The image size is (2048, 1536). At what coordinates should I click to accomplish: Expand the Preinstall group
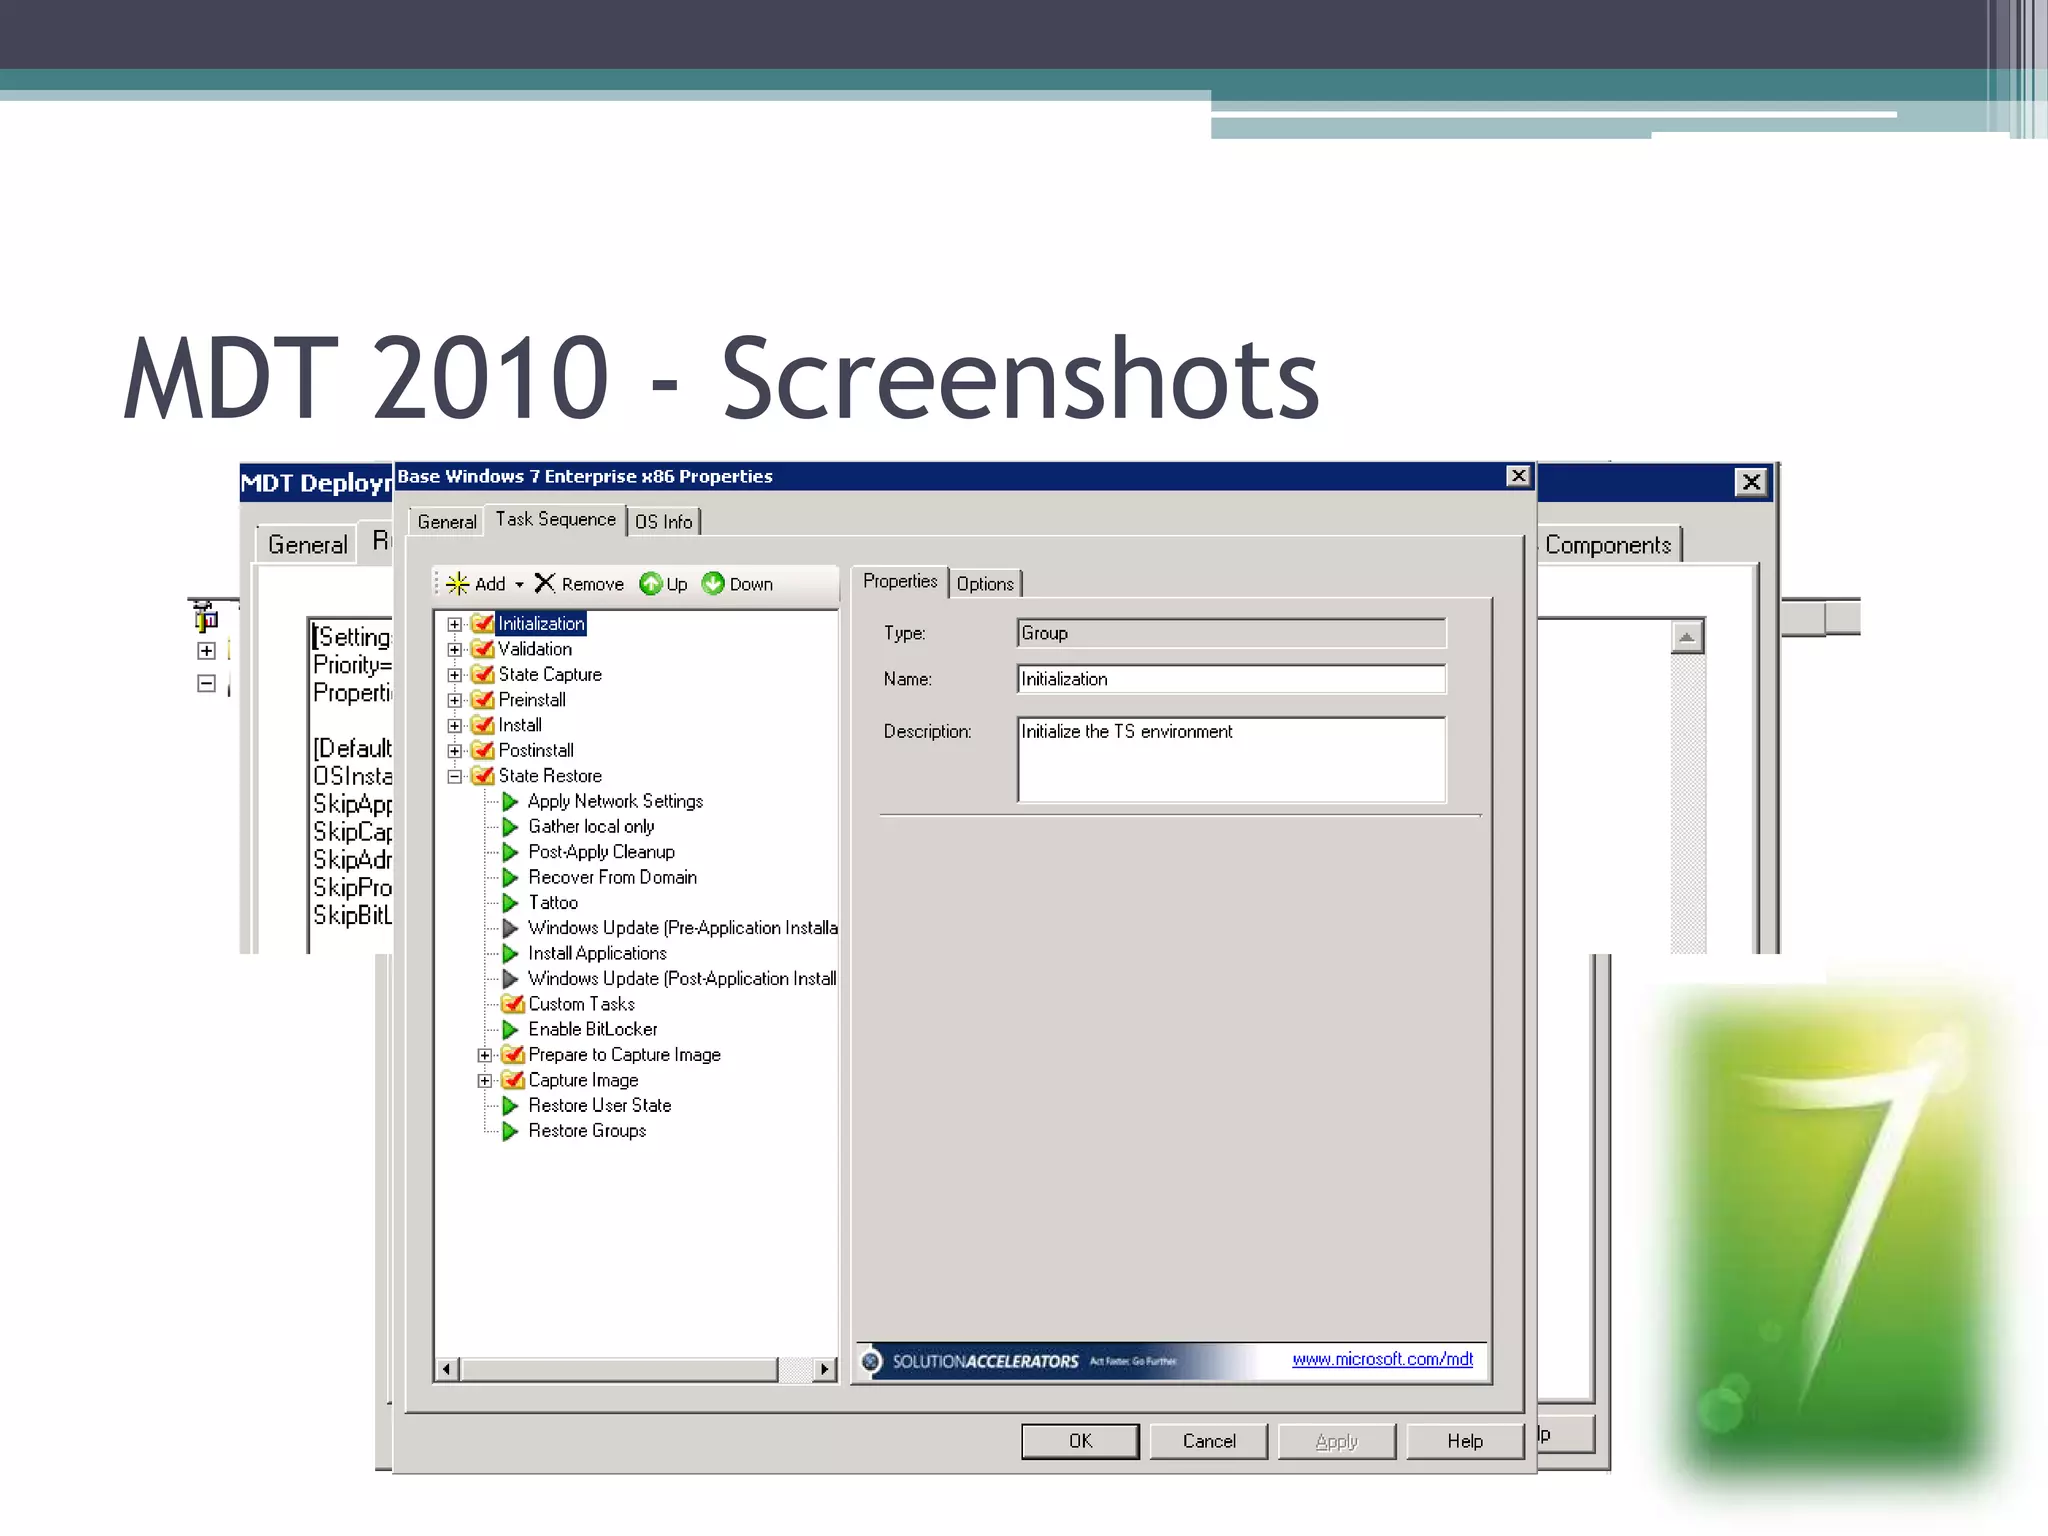[455, 700]
